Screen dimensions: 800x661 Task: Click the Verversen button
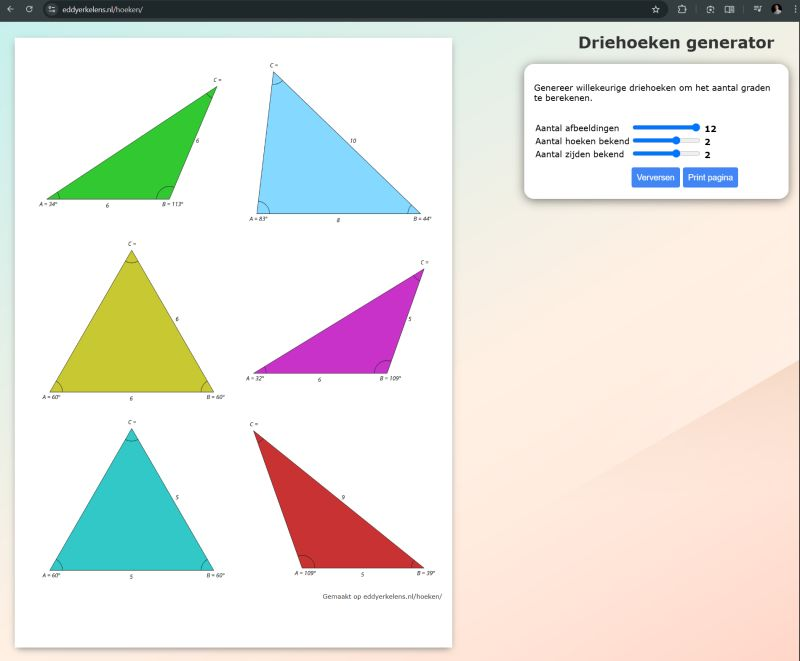(x=656, y=177)
